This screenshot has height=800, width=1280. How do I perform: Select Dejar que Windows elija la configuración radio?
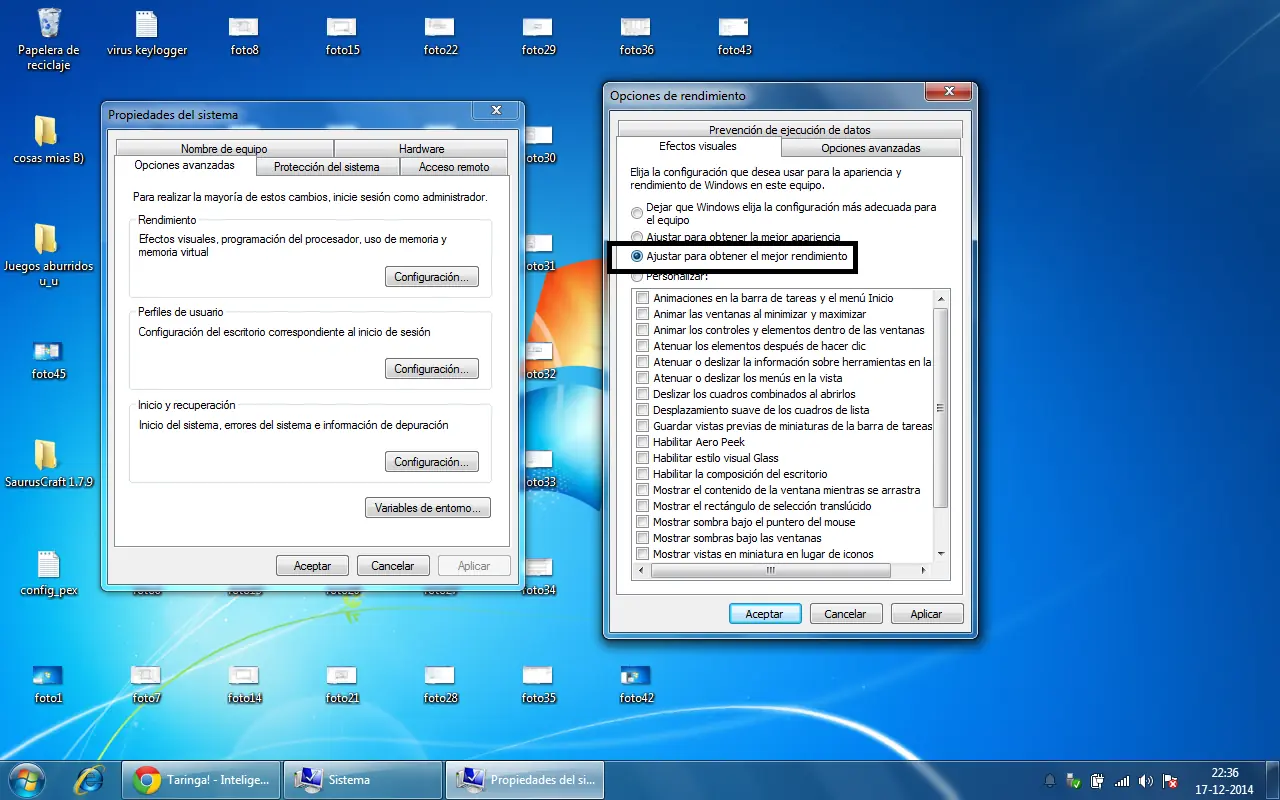(637, 213)
